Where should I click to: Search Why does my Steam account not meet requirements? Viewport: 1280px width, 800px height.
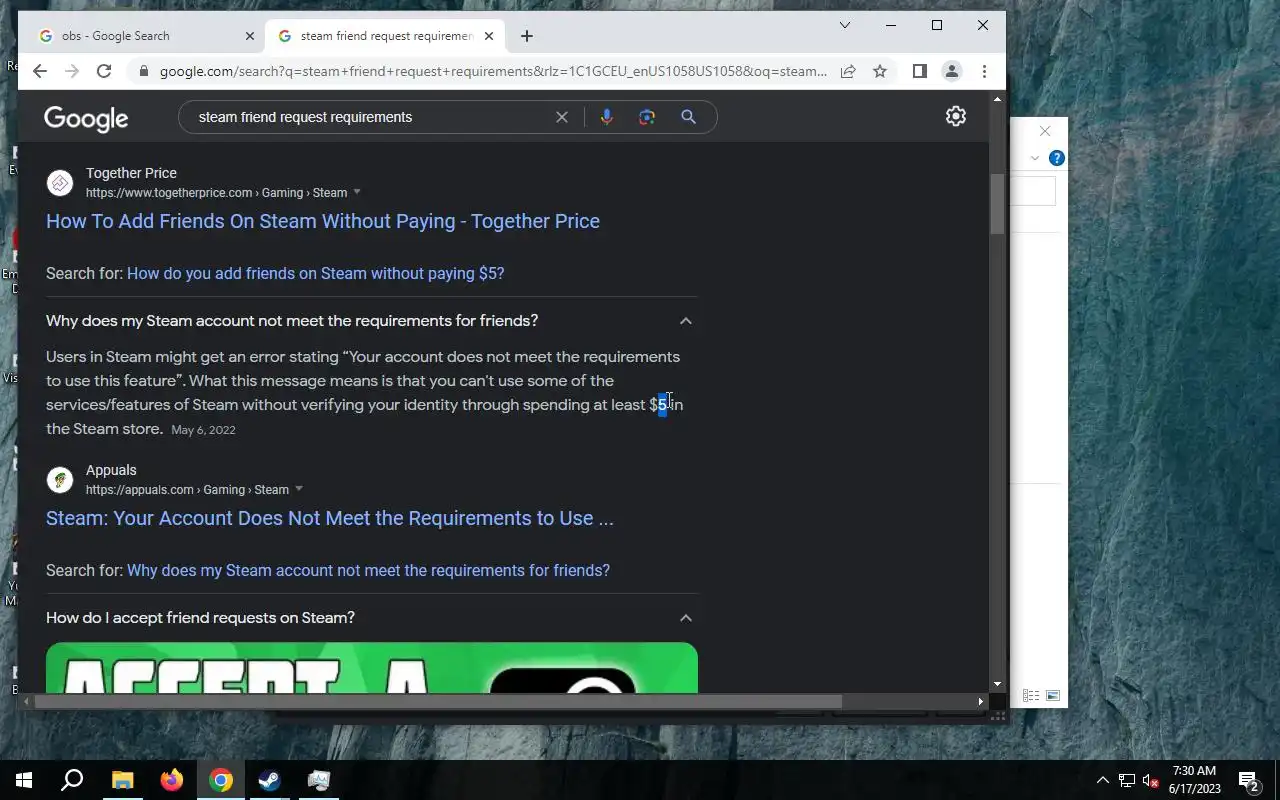(368, 570)
